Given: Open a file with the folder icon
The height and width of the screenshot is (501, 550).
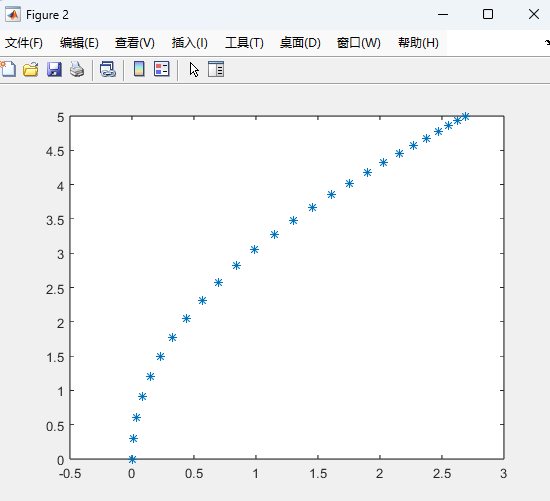Looking at the screenshot, I should (x=31, y=69).
